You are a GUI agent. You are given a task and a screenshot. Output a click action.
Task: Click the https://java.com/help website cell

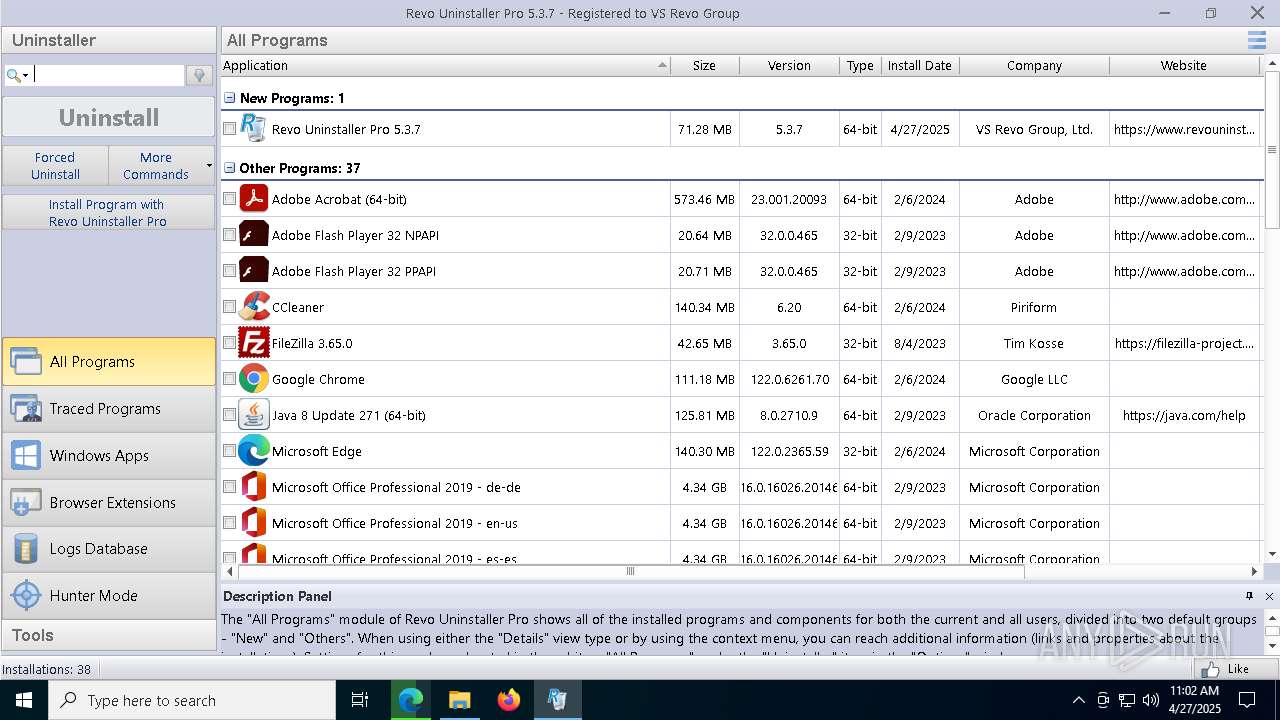pyautogui.click(x=1184, y=415)
